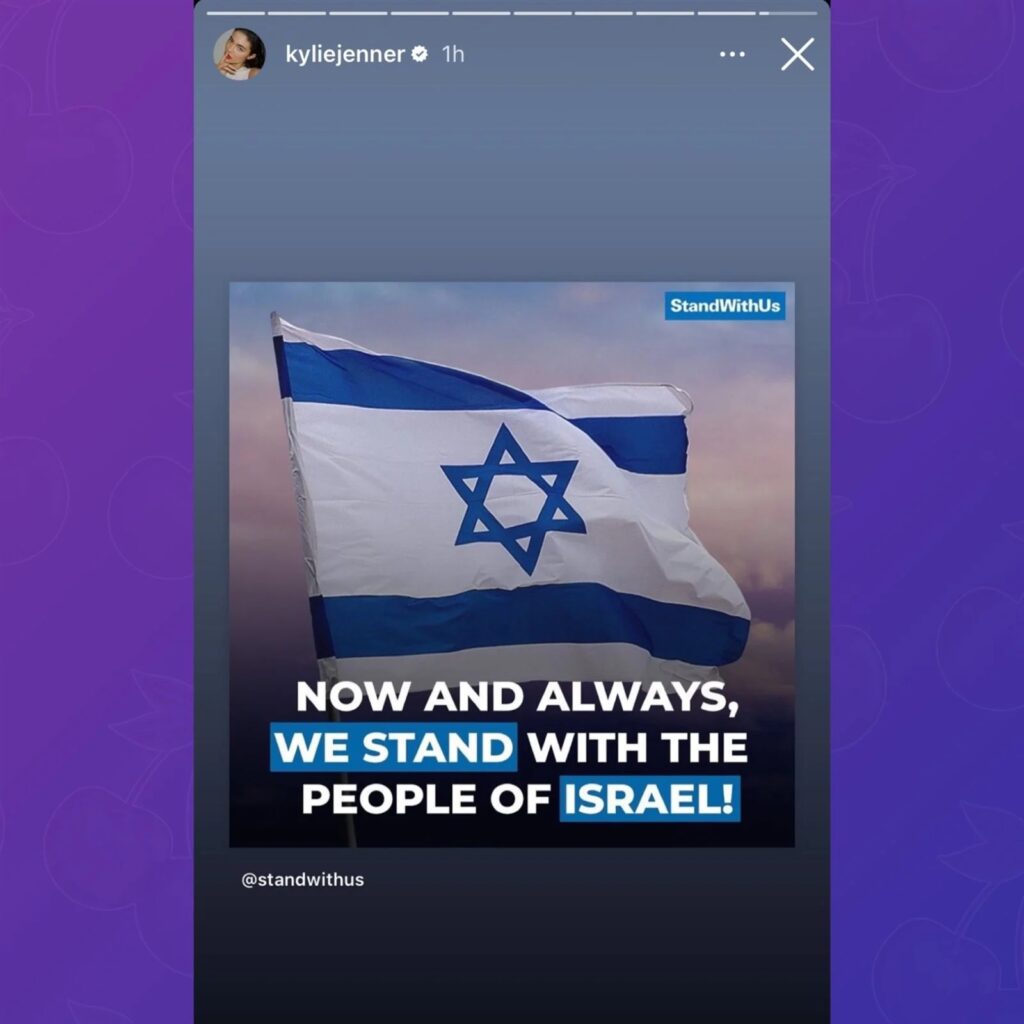
Task: Click the verified badge beside kyliejenner
Action: 419,54
